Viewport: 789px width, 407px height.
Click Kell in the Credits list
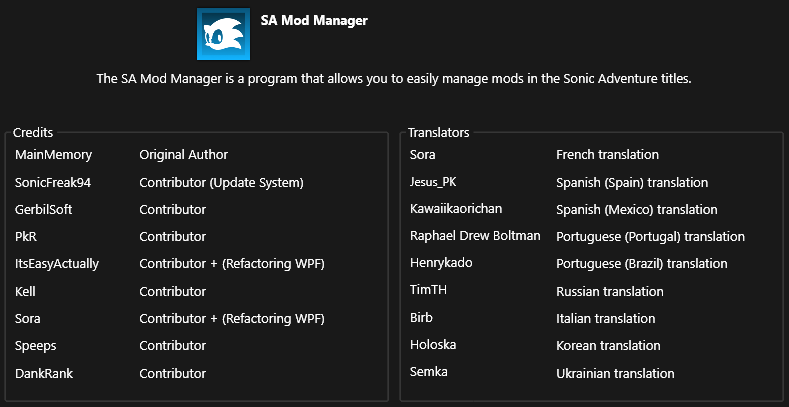coord(26,291)
